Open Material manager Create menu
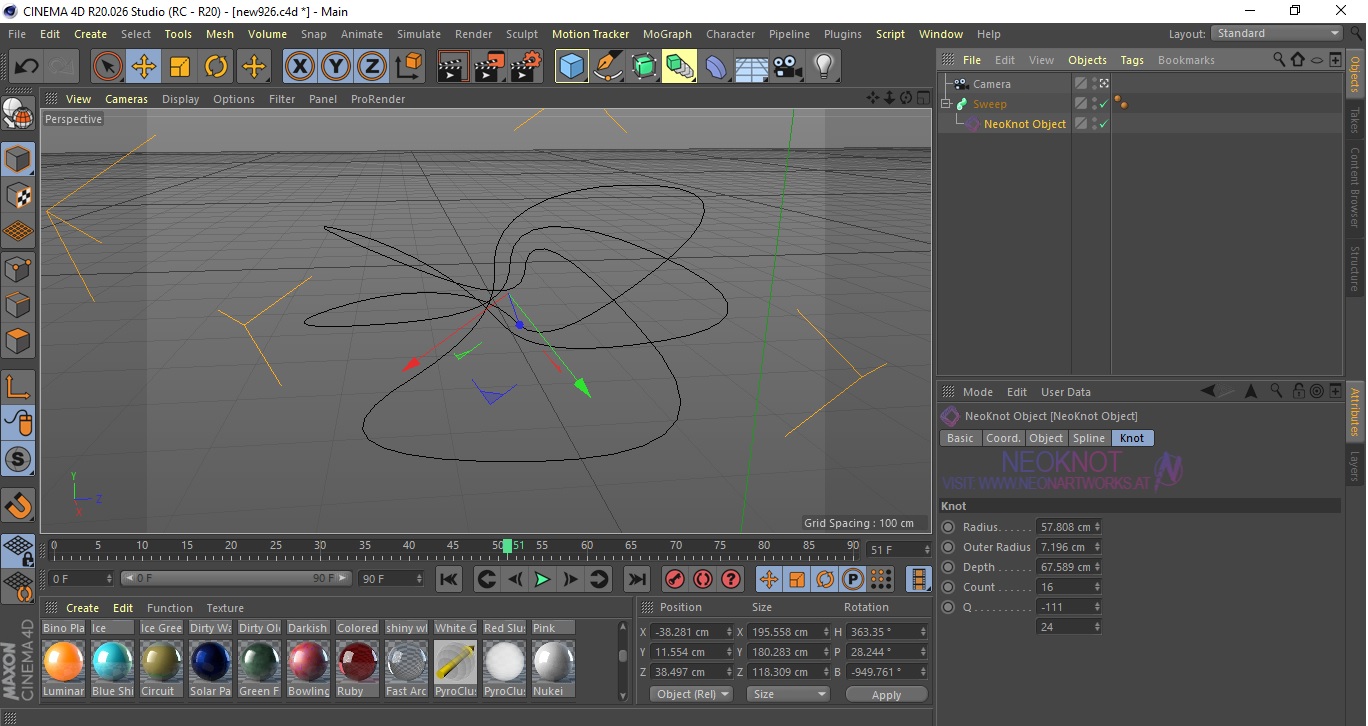 [82, 608]
